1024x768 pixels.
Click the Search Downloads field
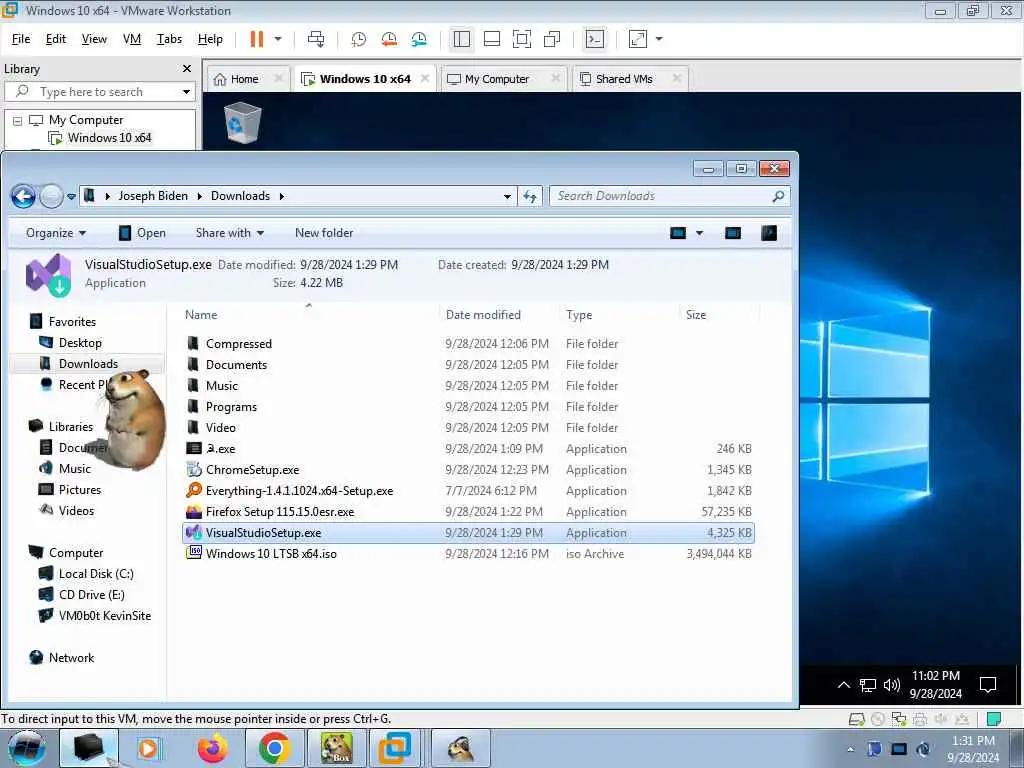(x=669, y=196)
